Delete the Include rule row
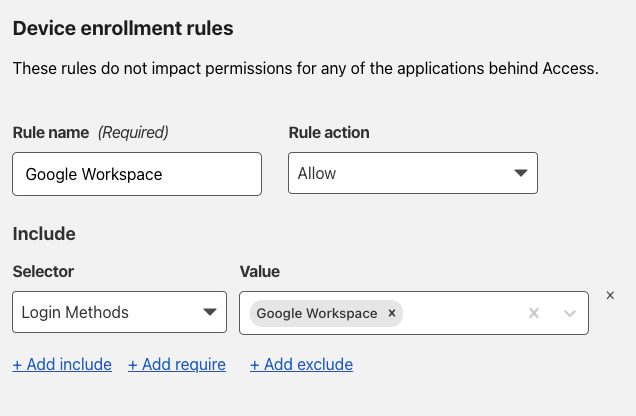Image resolution: width=636 pixels, height=416 pixels. pyautogui.click(x=610, y=296)
